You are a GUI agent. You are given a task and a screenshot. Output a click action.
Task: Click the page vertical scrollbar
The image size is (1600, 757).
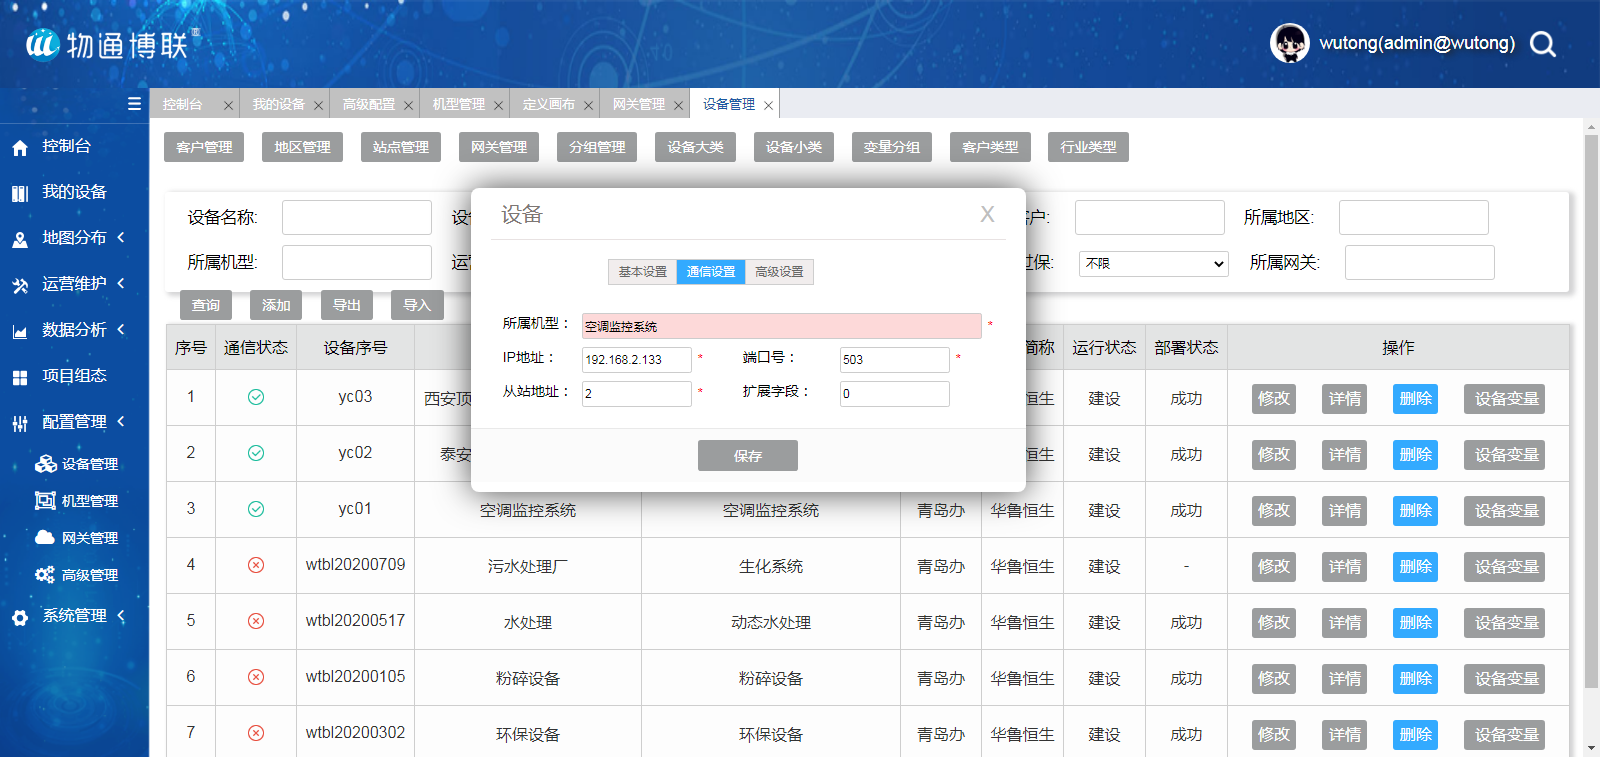coord(1591,410)
